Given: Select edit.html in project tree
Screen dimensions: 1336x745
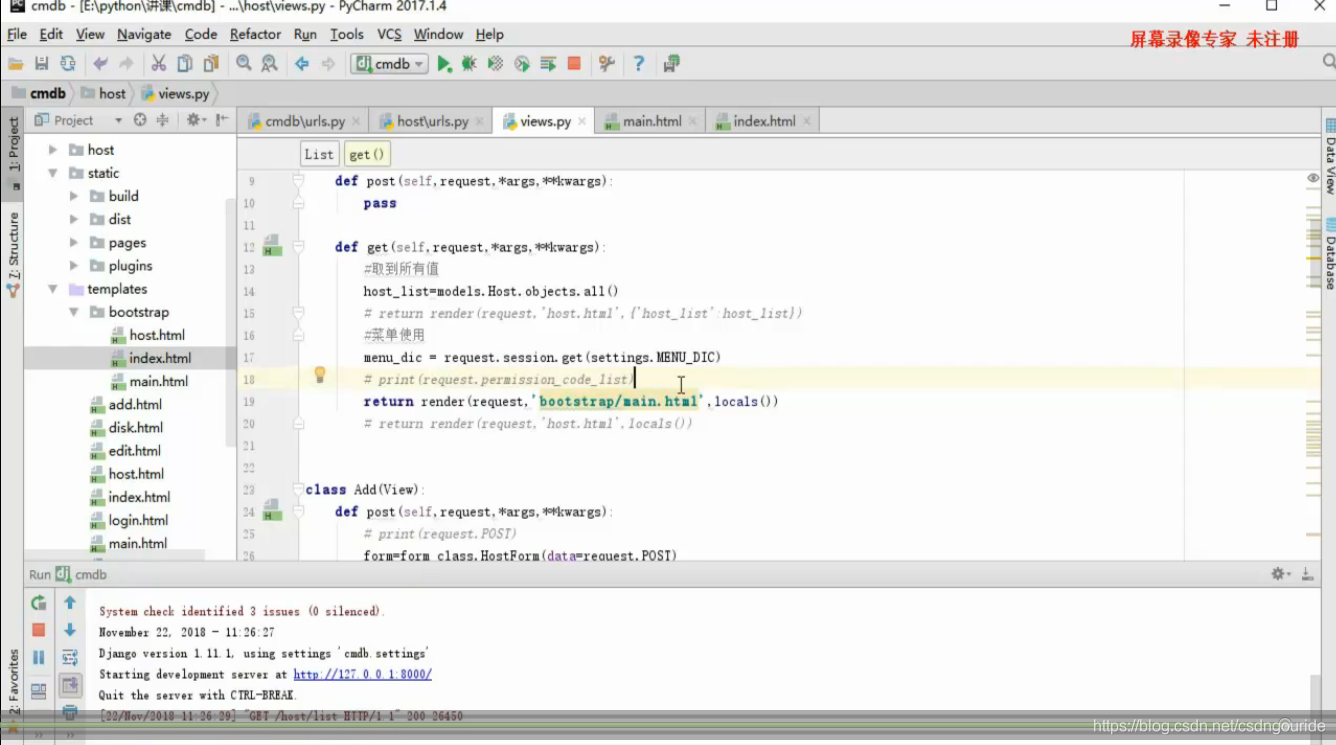Looking at the screenshot, I should (x=135, y=451).
